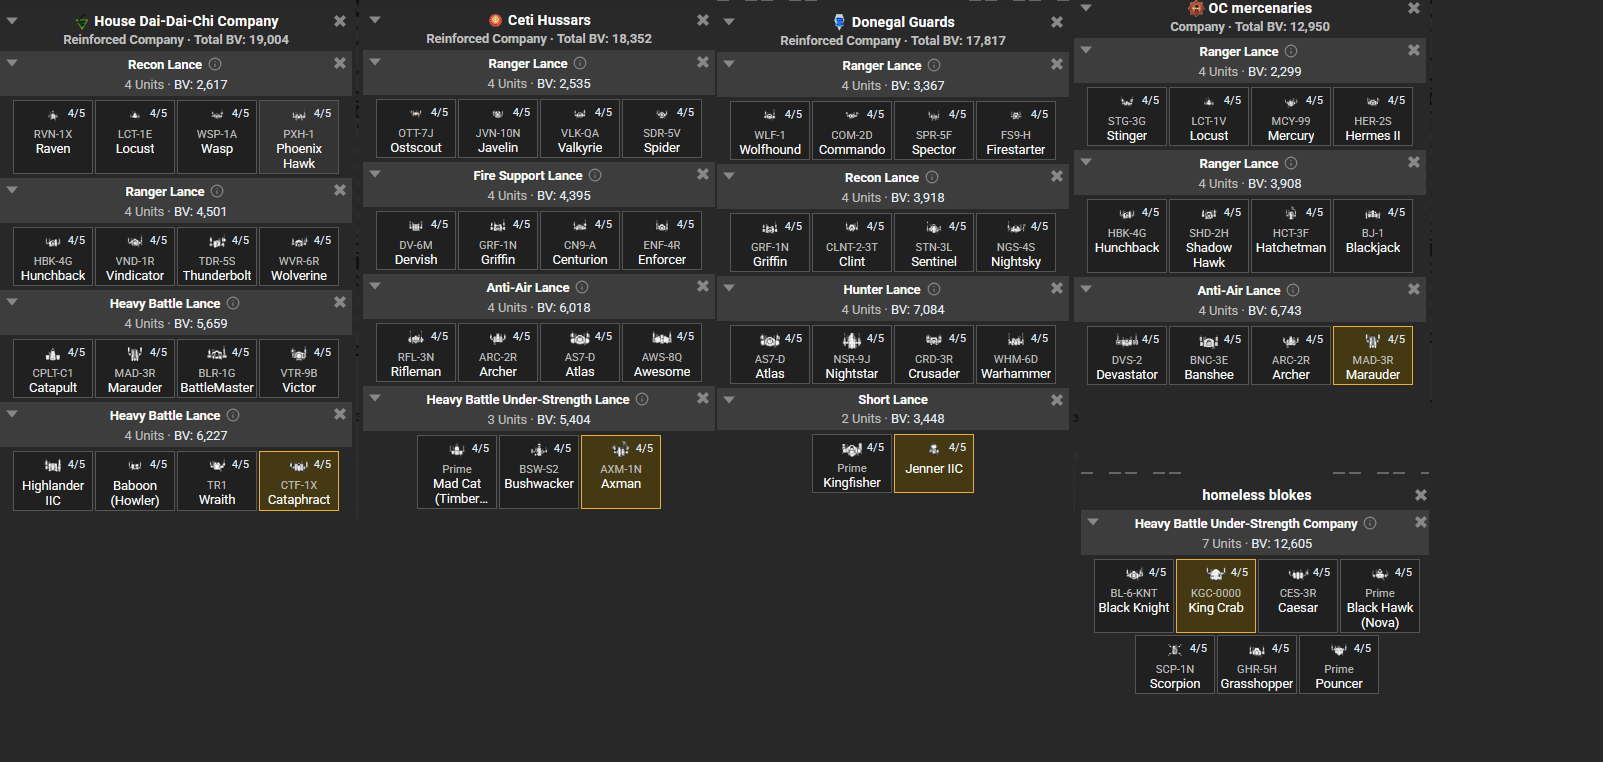
Task: Select the OTT-7J Ostscout unit card
Action: tap(416, 129)
